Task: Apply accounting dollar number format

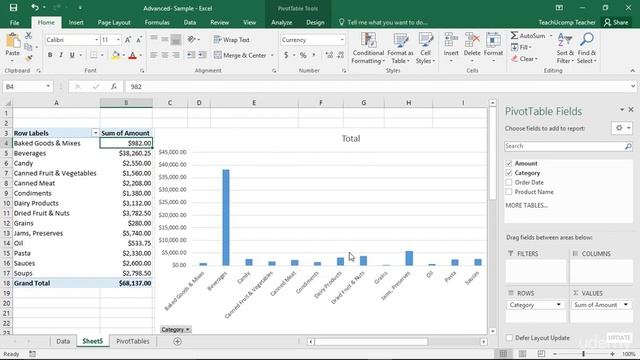Action: pyautogui.click(x=286, y=55)
